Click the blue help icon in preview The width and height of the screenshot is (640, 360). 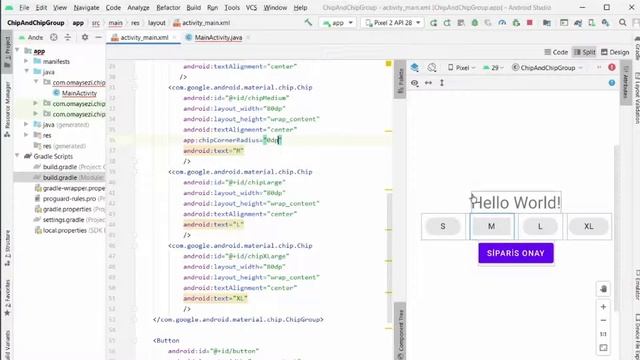point(611,83)
